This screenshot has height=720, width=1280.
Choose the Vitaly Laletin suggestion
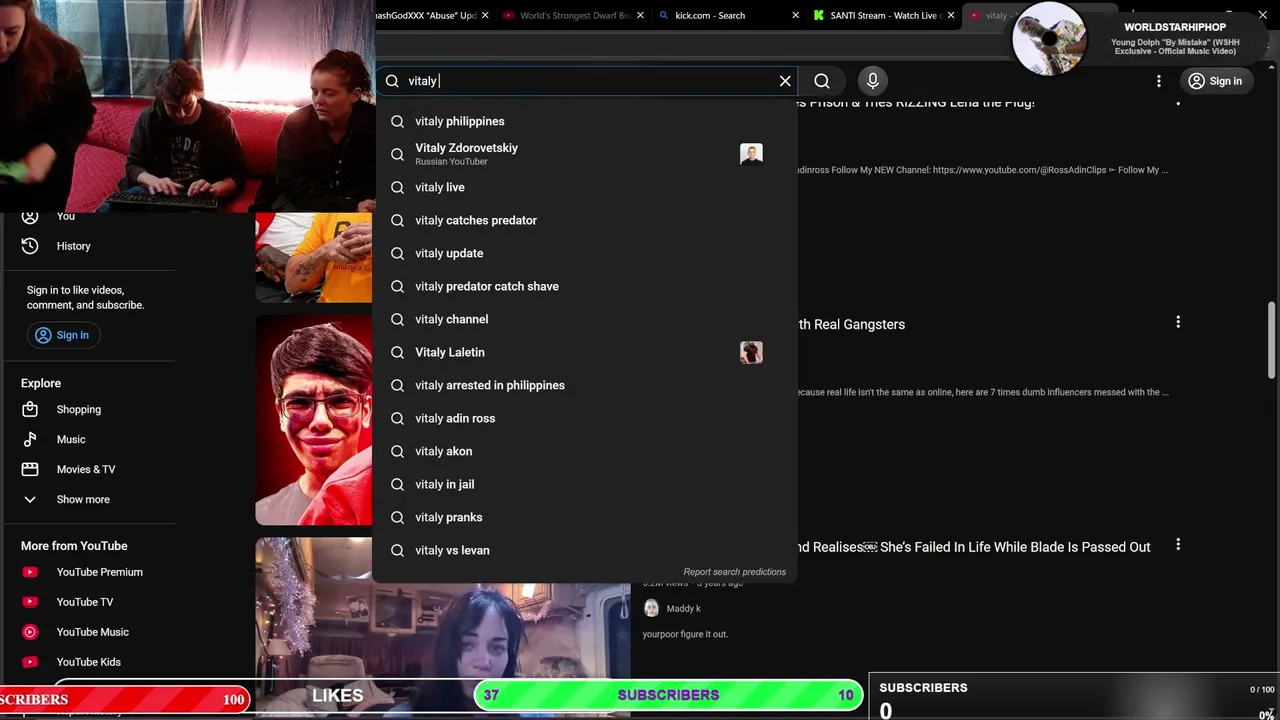[585, 352]
